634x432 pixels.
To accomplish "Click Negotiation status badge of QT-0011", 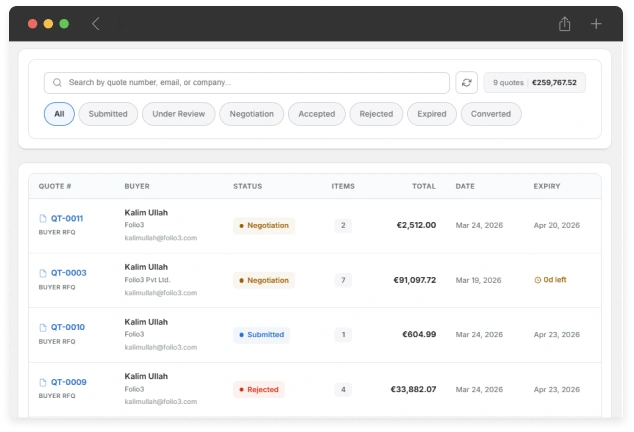I will (264, 226).
